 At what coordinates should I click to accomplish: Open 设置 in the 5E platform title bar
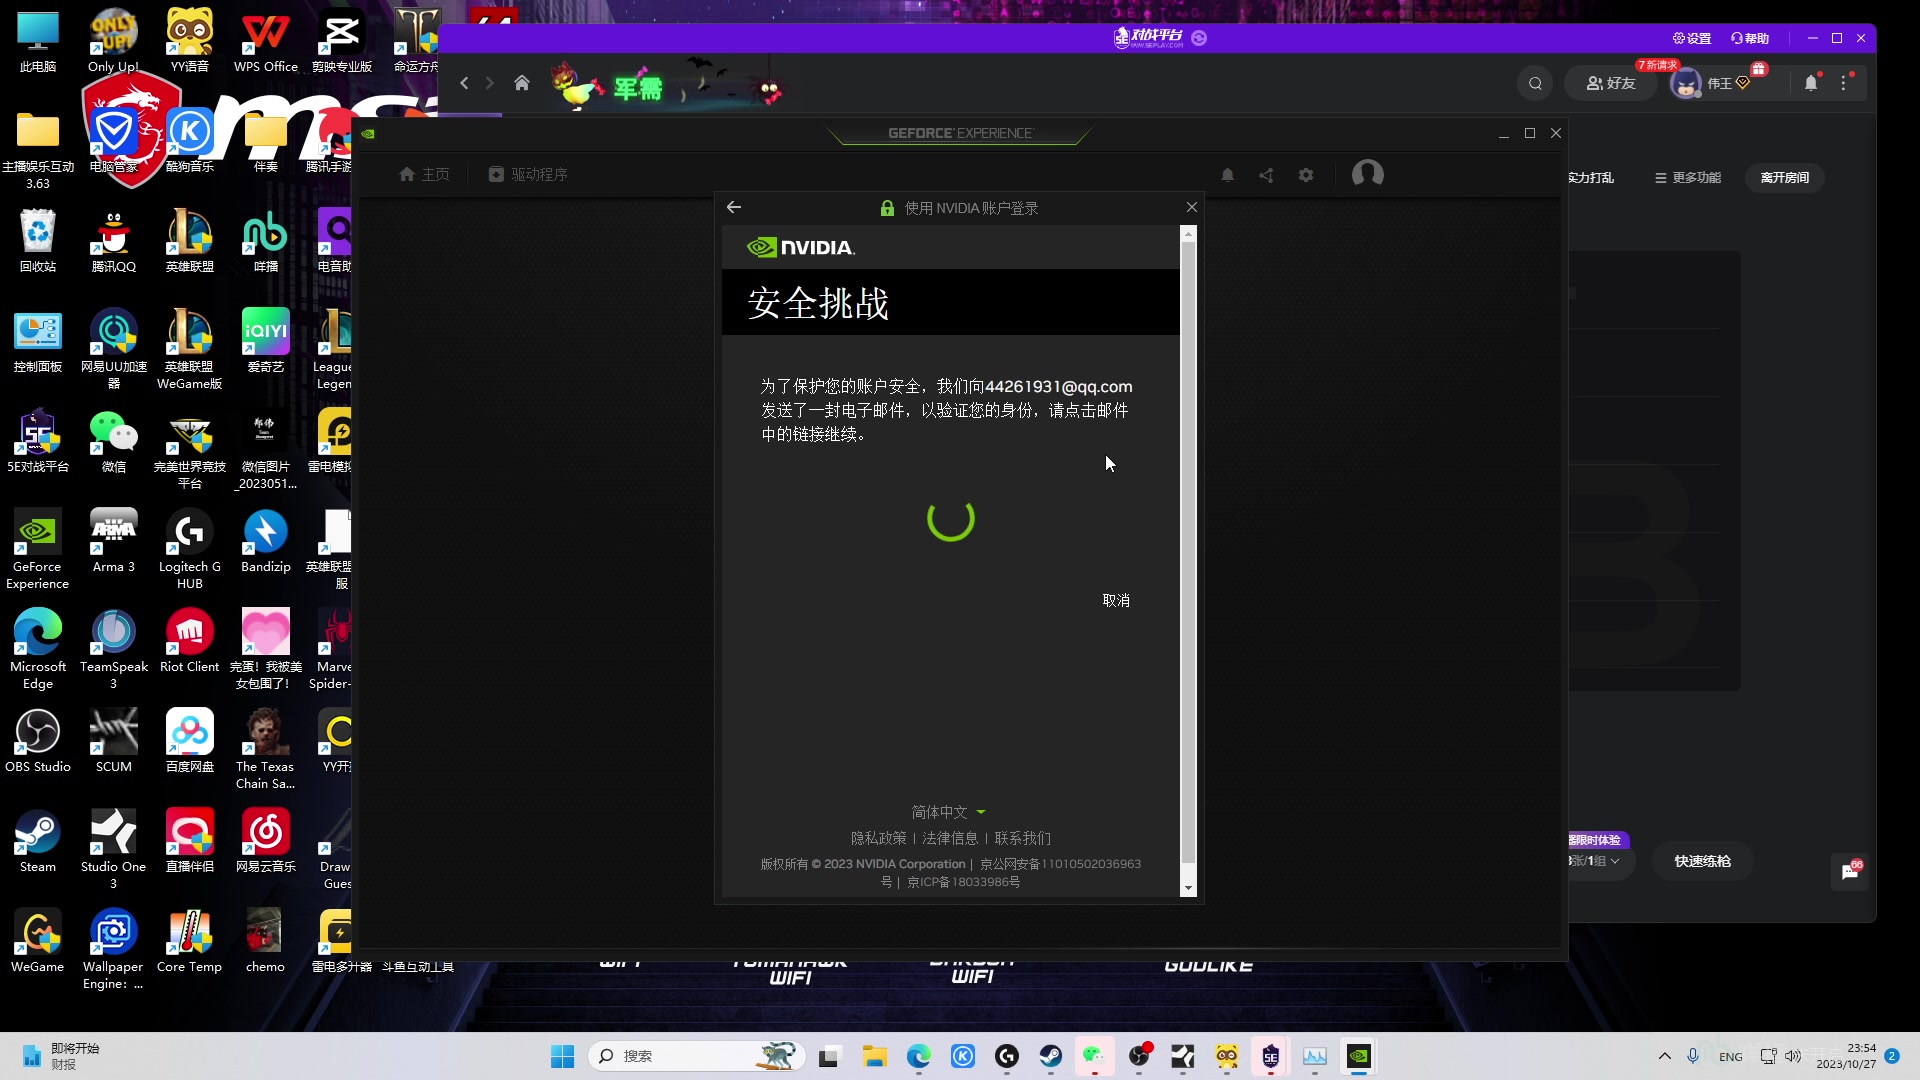1692,38
